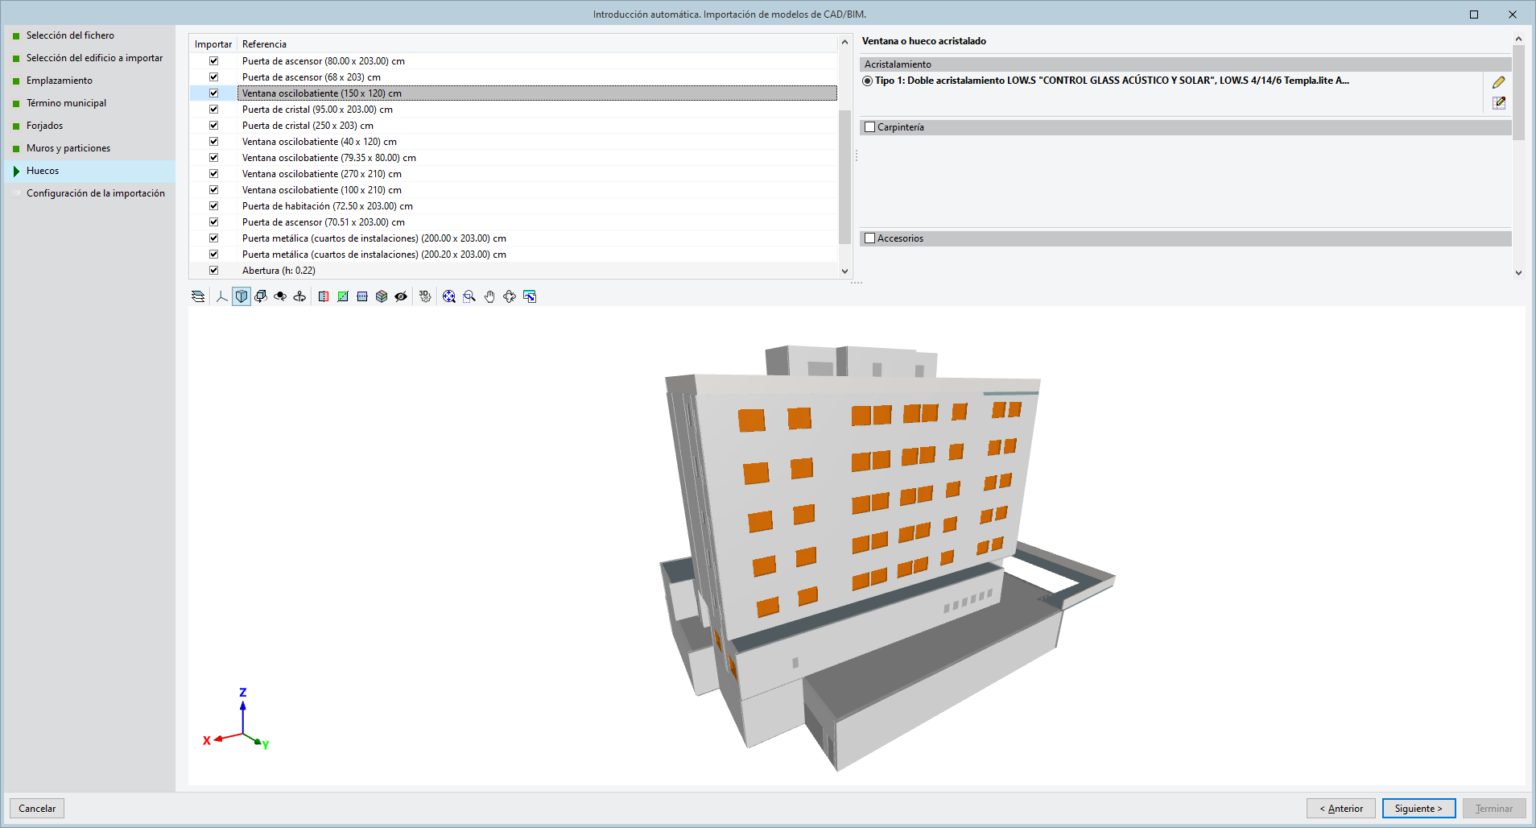Click the fit view to window icon
Image resolution: width=1536 pixels, height=828 pixels.
[x=448, y=296]
